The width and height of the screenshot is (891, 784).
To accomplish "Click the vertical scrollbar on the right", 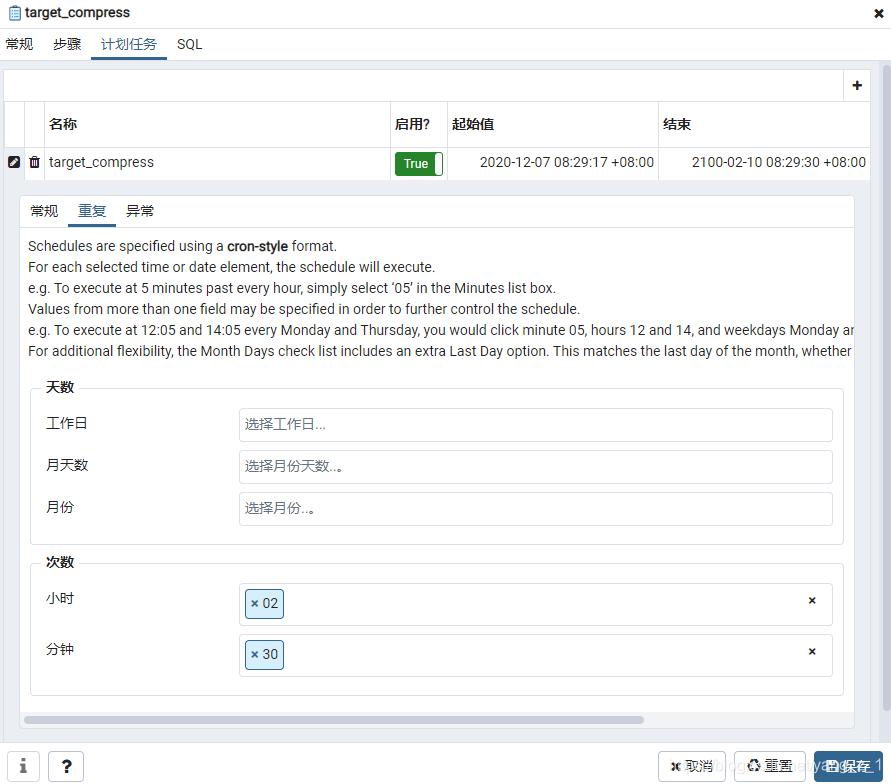I will [886, 386].
